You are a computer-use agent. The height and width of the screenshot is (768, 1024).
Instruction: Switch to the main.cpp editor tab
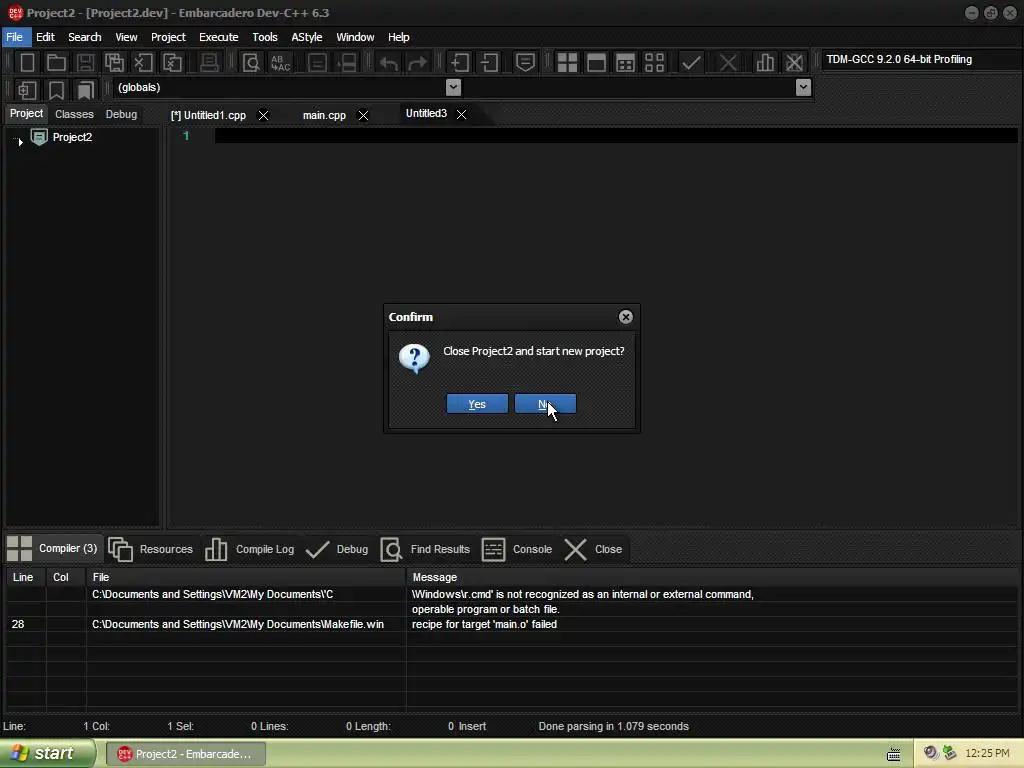(x=324, y=116)
